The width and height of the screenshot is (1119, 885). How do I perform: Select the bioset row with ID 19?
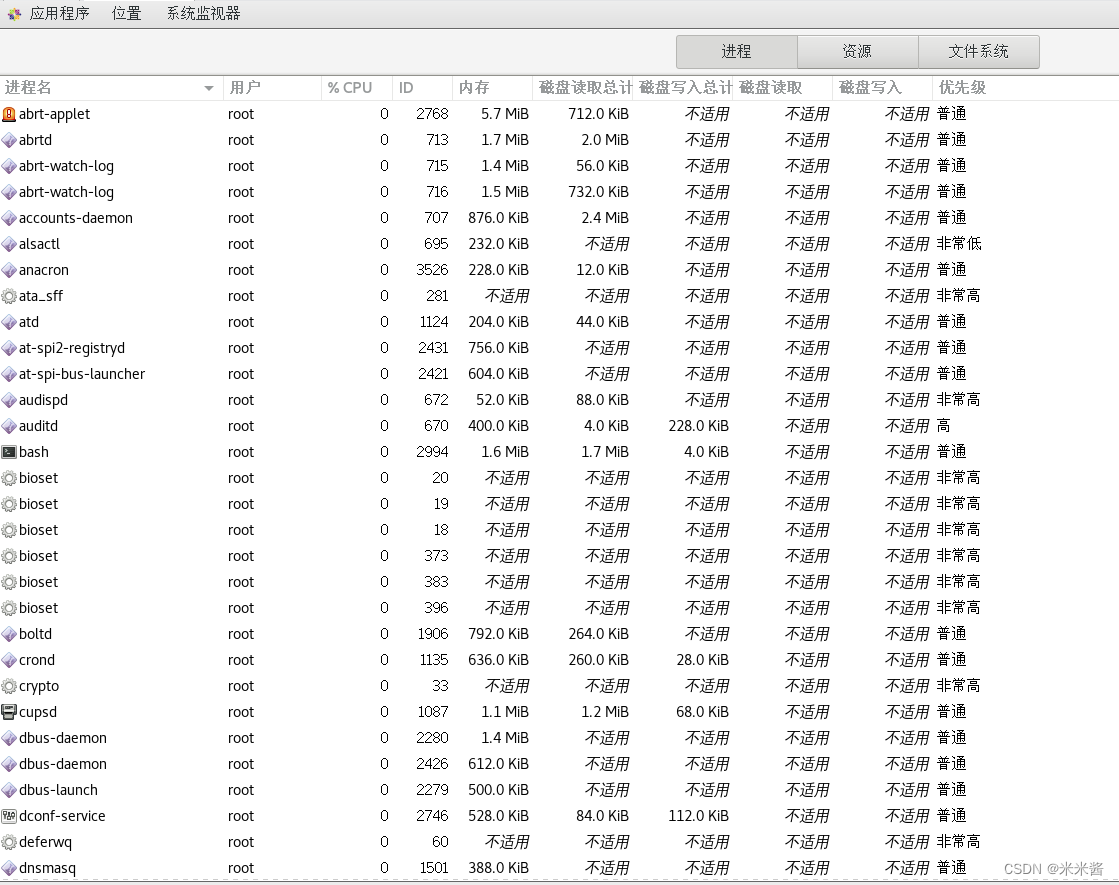click(560, 505)
